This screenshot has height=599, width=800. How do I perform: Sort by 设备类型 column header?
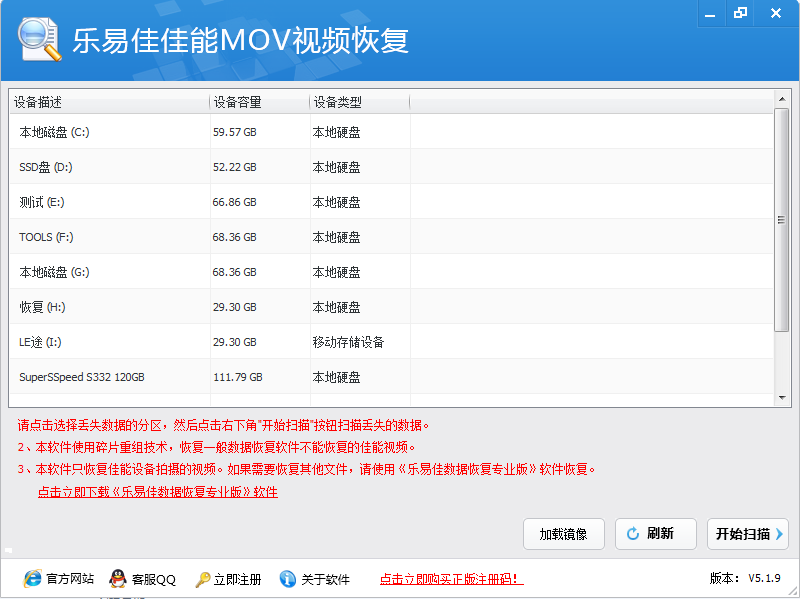point(359,102)
